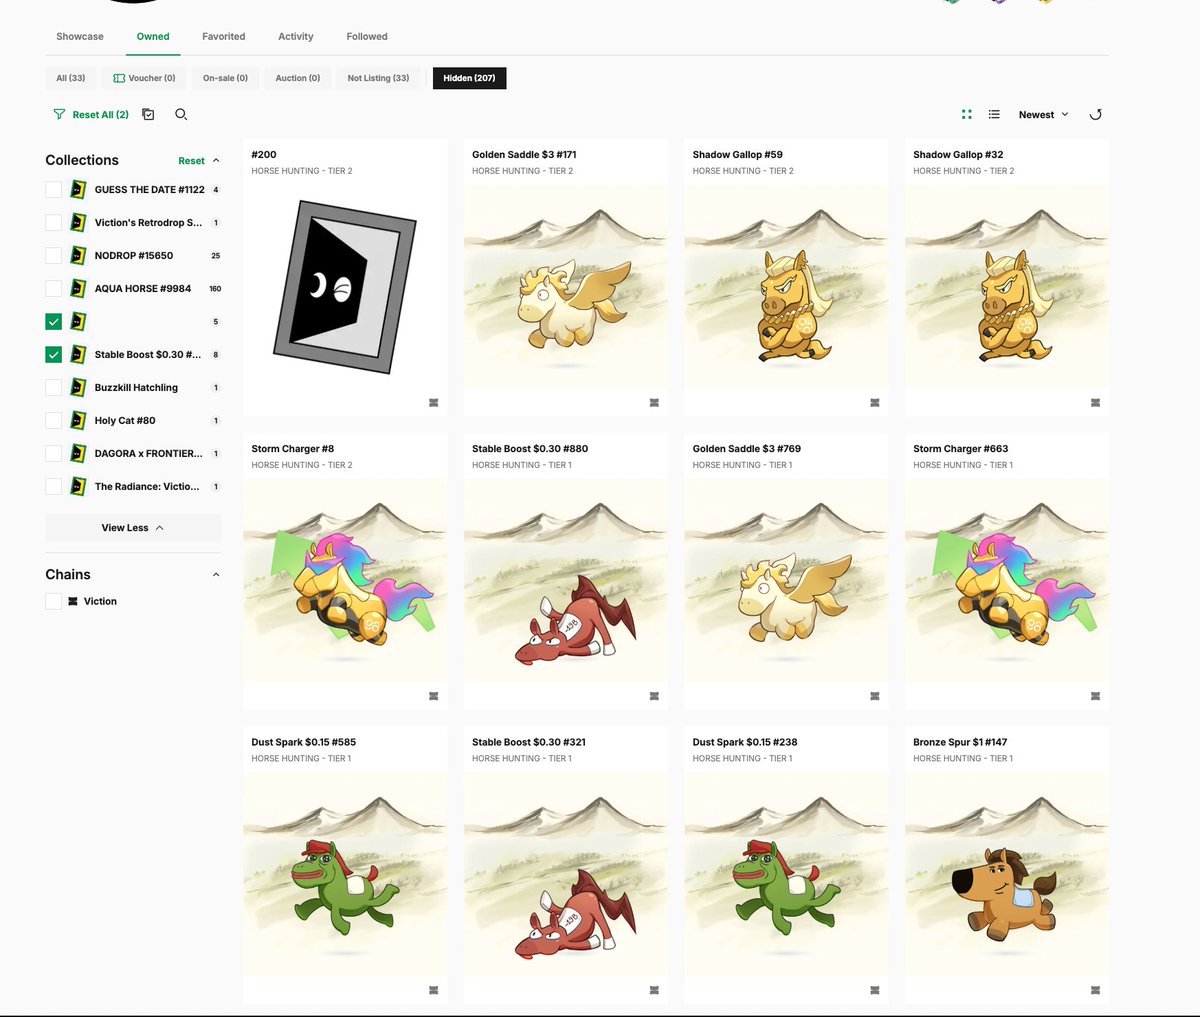Click the Shadow Gallop #59 title
Screen dimensions: 1200x1017
pyautogui.click(x=738, y=155)
